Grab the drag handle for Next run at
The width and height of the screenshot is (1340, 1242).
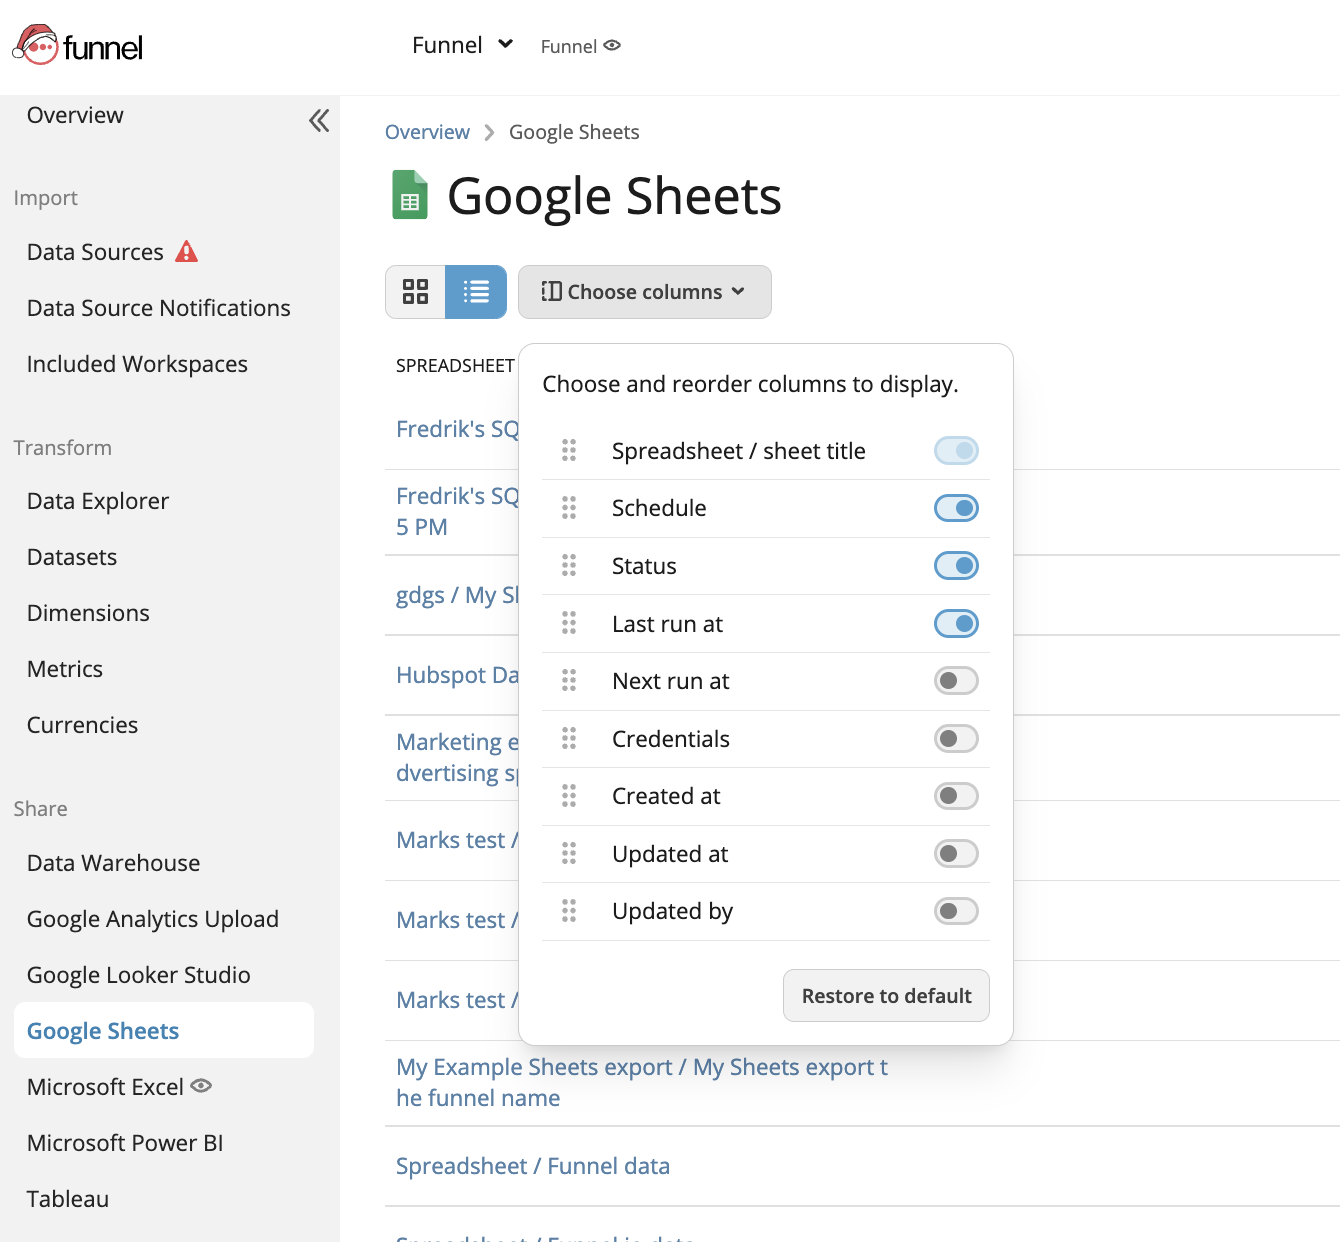pos(569,681)
